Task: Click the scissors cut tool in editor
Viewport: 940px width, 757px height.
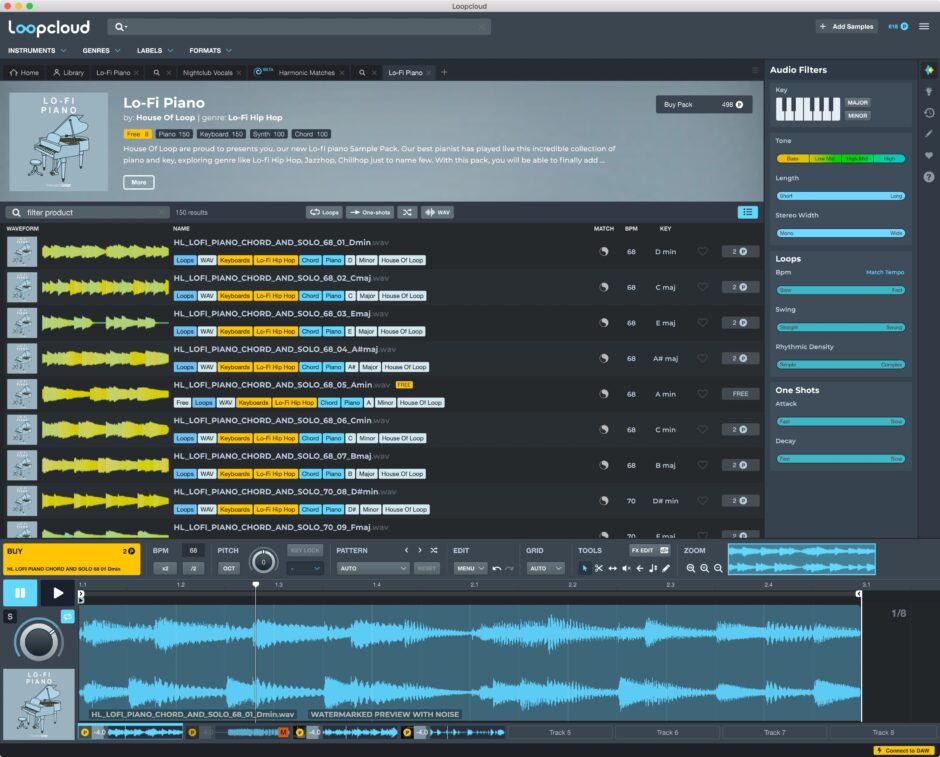Action: (599, 568)
